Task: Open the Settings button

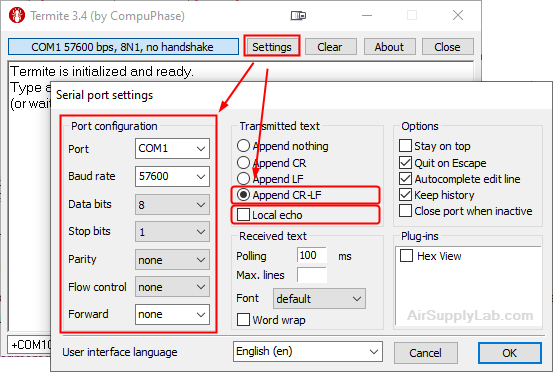Action: 272,47
